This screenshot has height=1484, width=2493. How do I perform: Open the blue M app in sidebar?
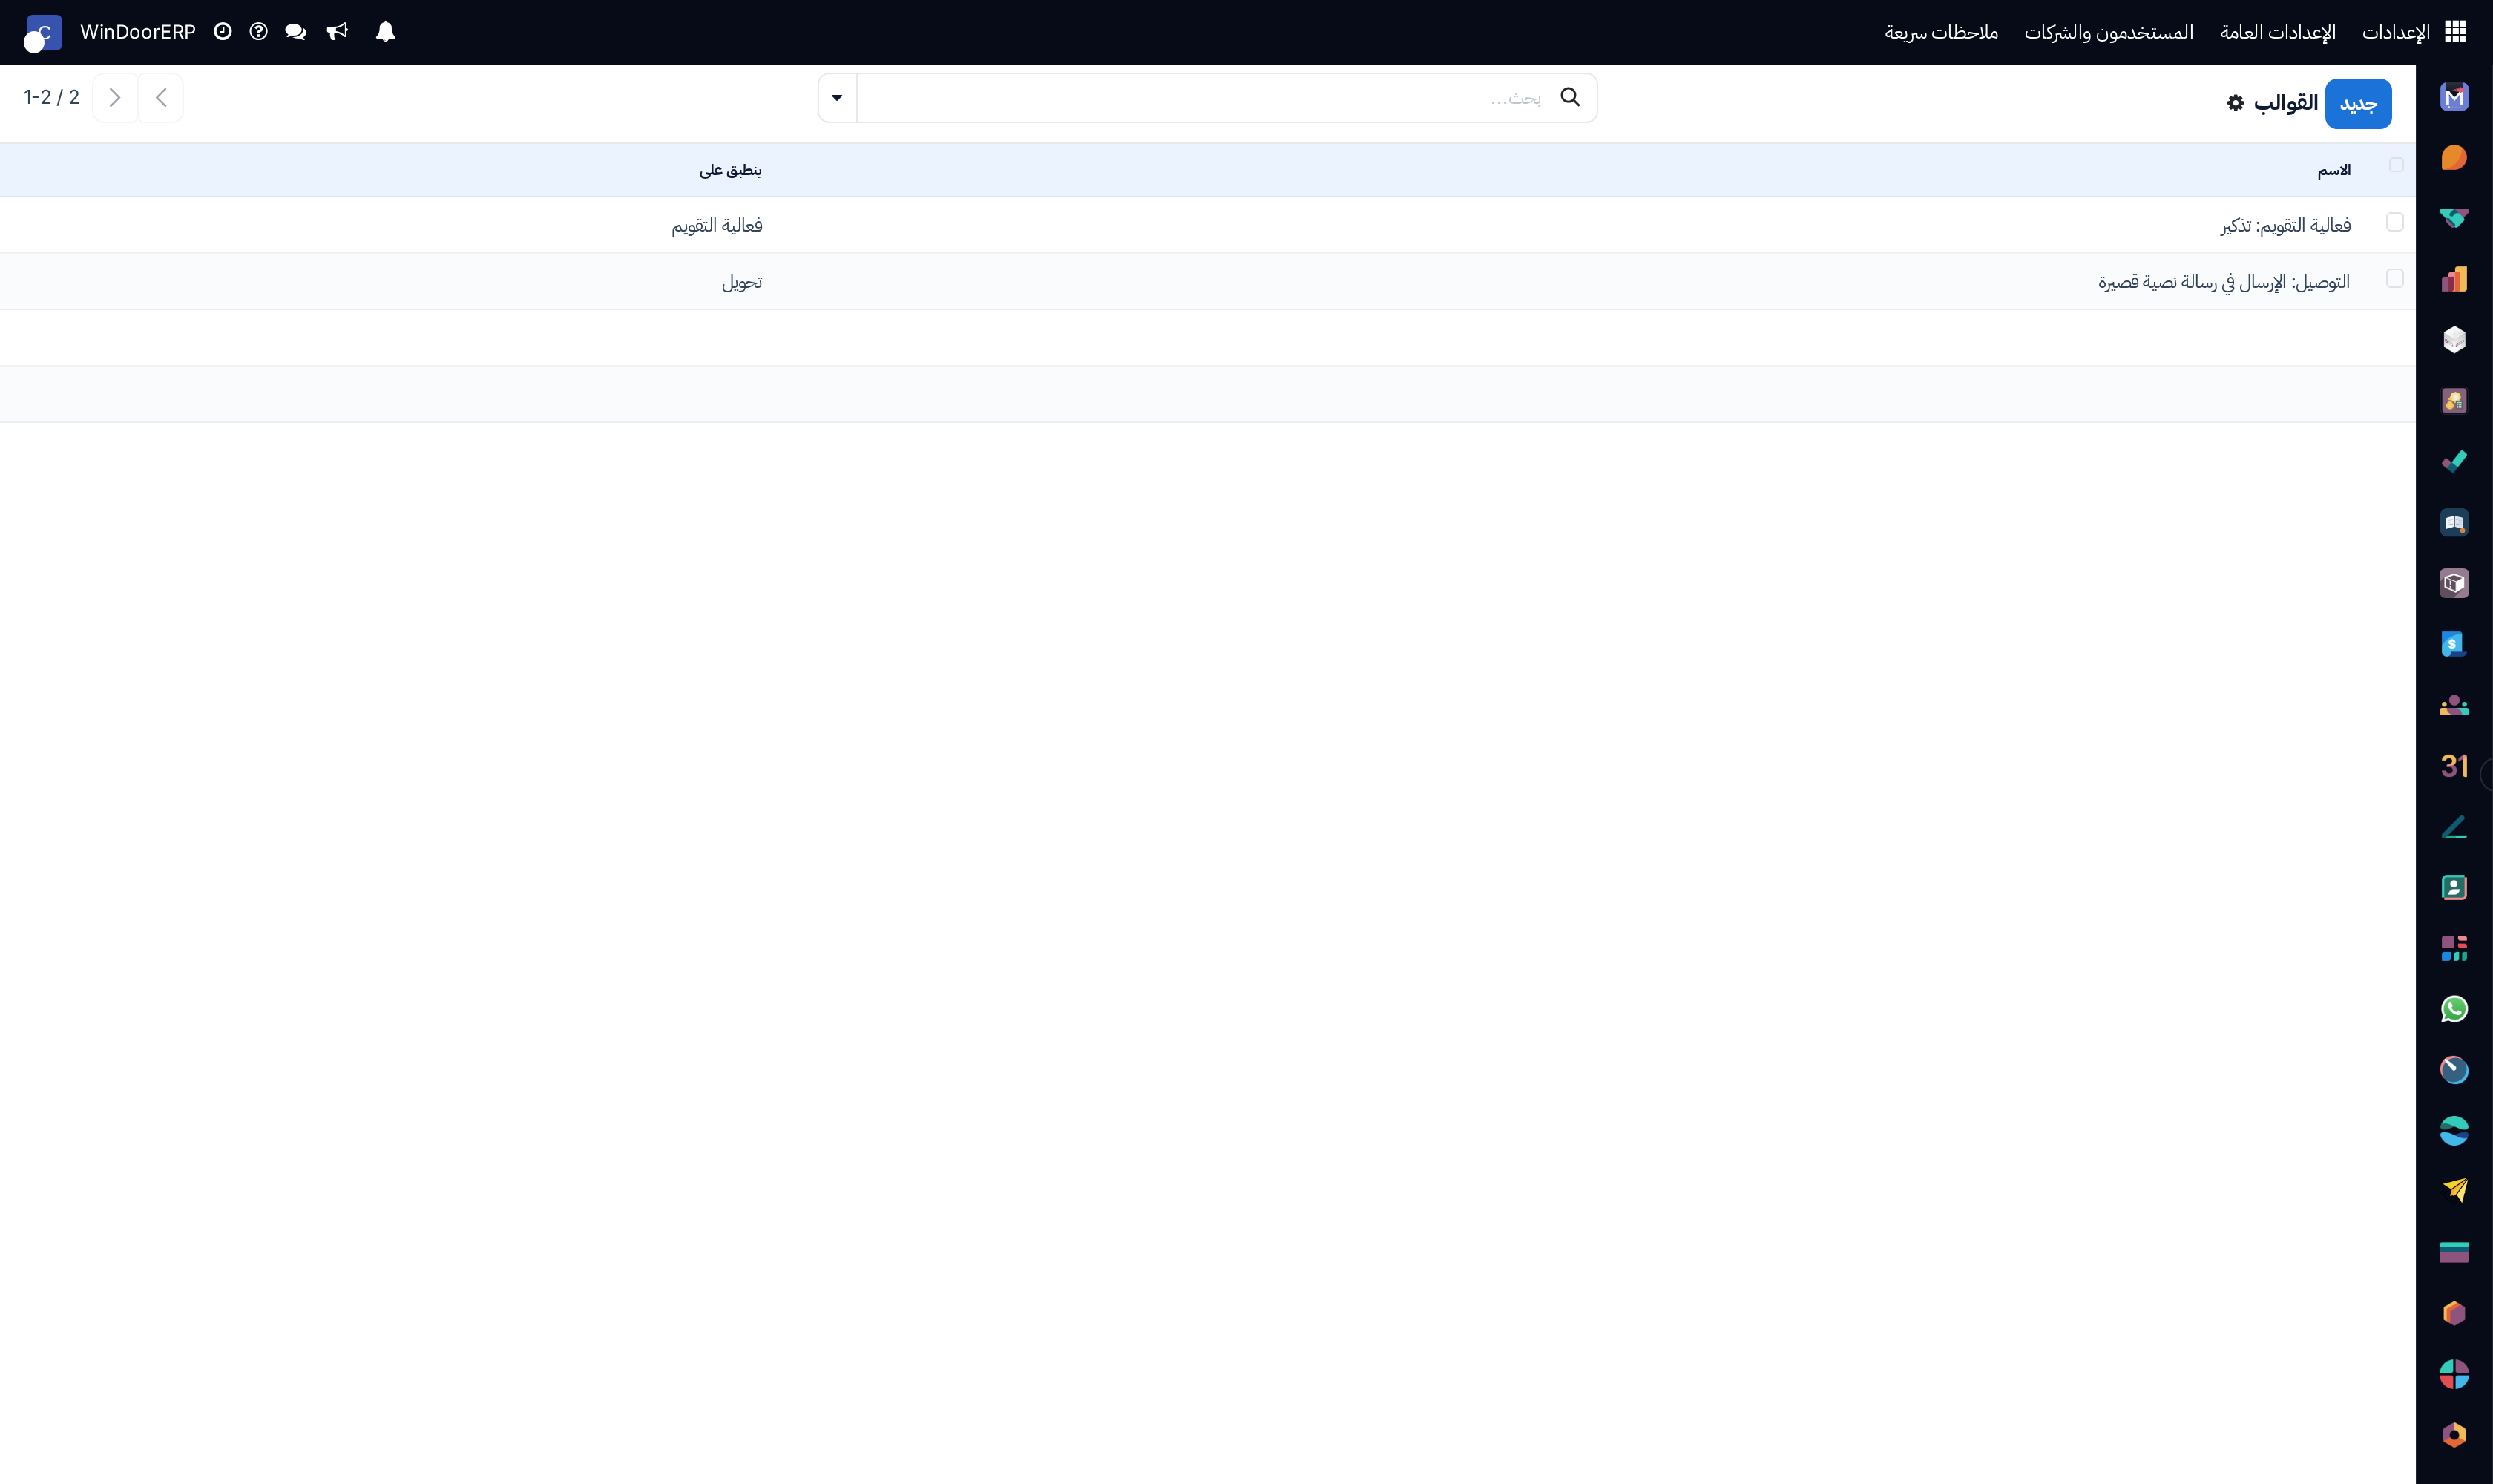tap(2454, 97)
